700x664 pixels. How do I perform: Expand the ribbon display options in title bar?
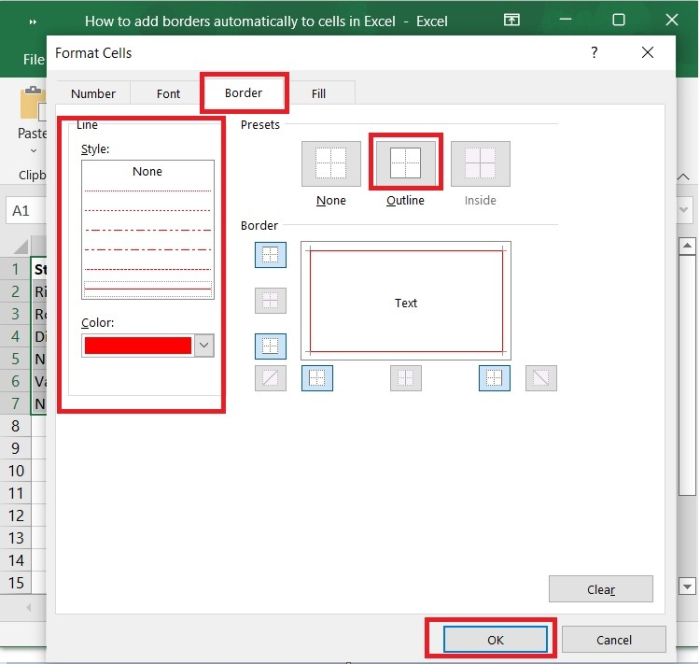(512, 20)
